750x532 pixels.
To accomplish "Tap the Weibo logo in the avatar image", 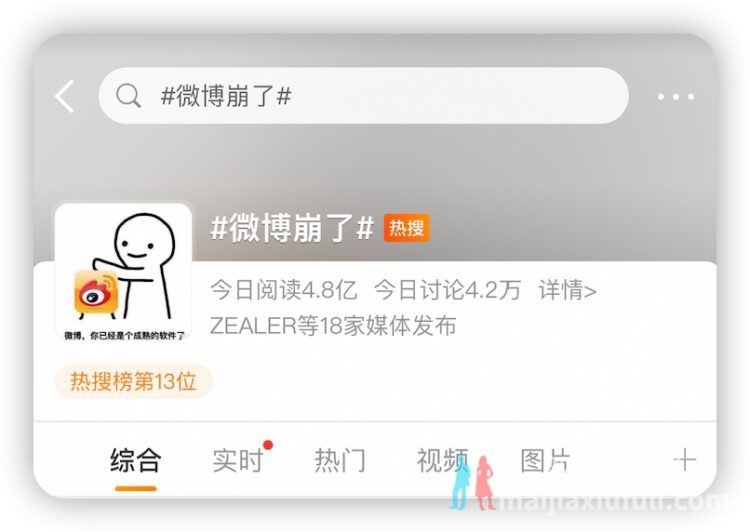I will click(x=96, y=294).
